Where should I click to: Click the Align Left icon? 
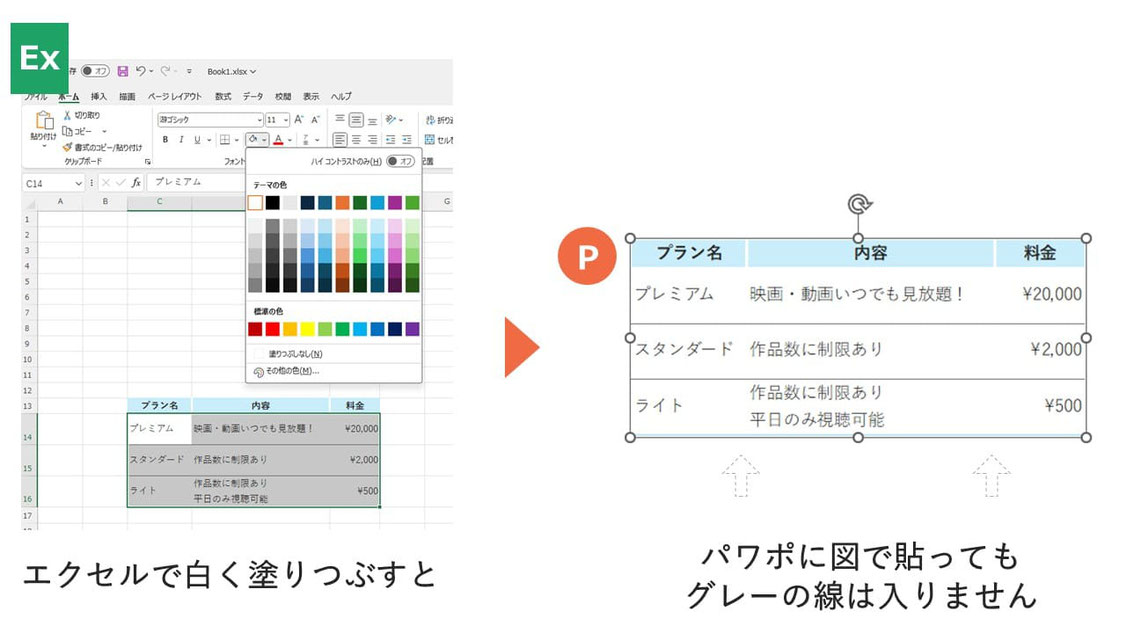click(340, 139)
